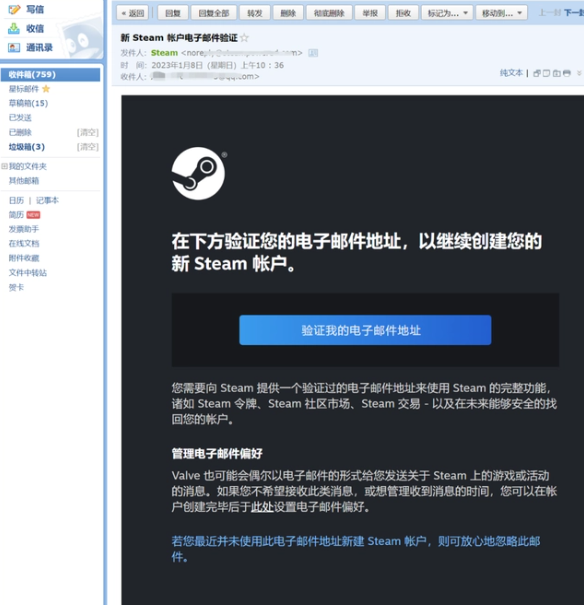This screenshot has width=584, height=605.
Task: Click the 写信 compose text label
Action: pos(35,9)
